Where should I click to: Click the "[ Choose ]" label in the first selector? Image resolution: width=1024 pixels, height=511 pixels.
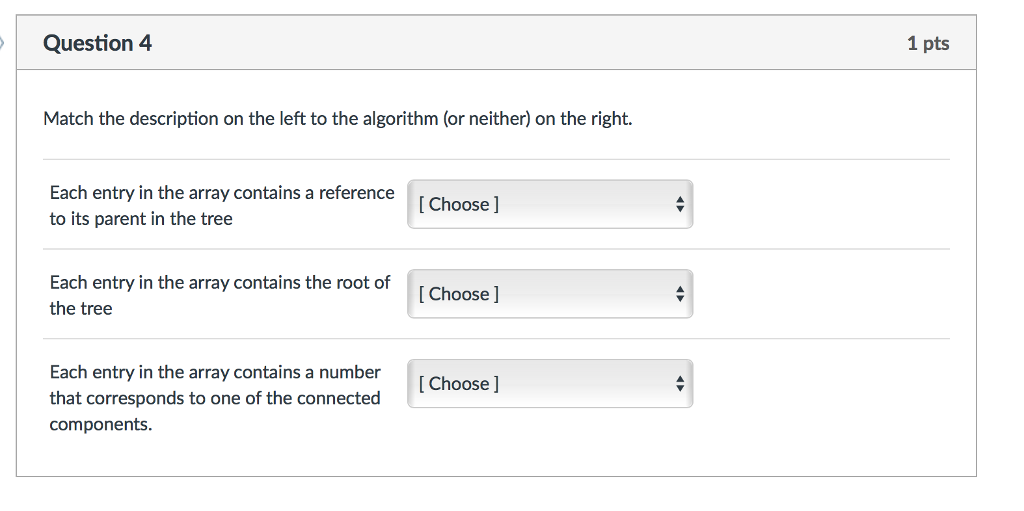click(x=459, y=204)
